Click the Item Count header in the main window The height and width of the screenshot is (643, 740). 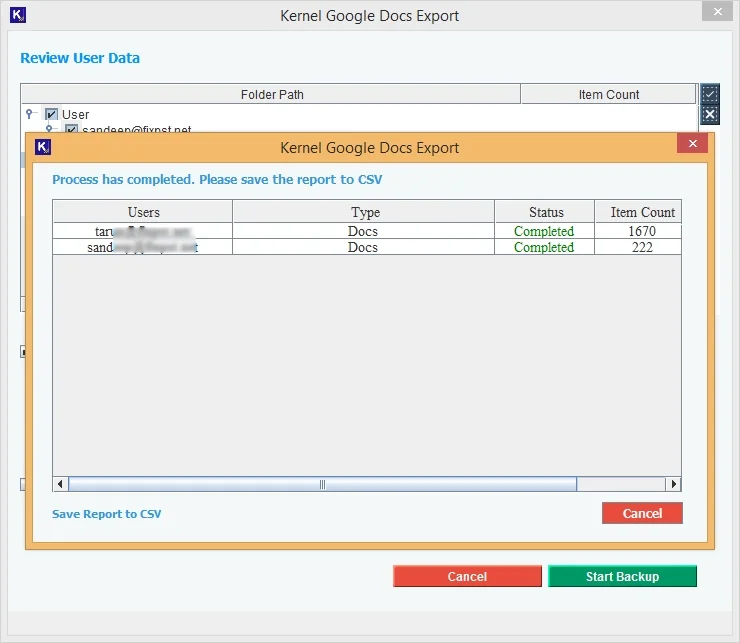click(x=608, y=94)
